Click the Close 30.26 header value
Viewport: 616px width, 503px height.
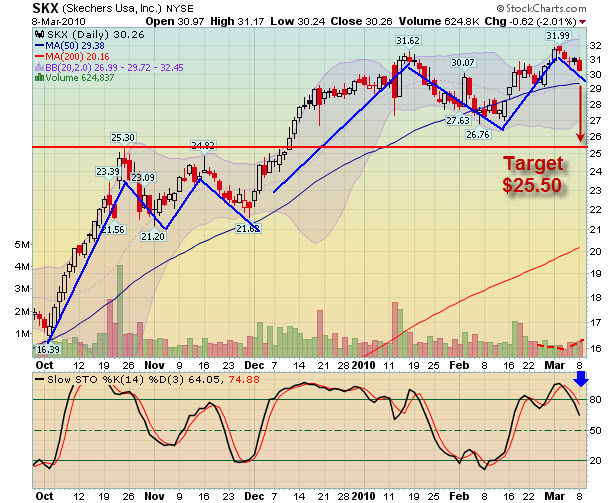pyautogui.click(x=361, y=21)
